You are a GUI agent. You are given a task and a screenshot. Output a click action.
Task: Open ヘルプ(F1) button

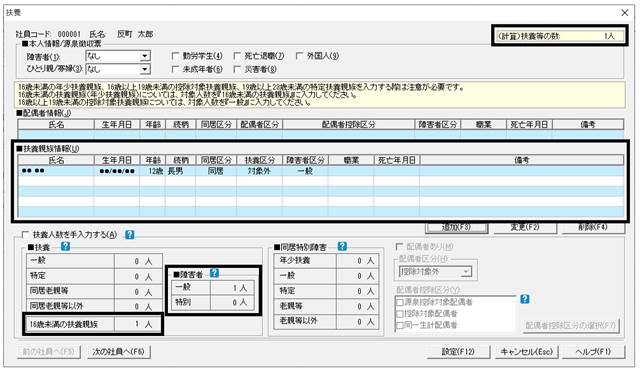(593, 352)
